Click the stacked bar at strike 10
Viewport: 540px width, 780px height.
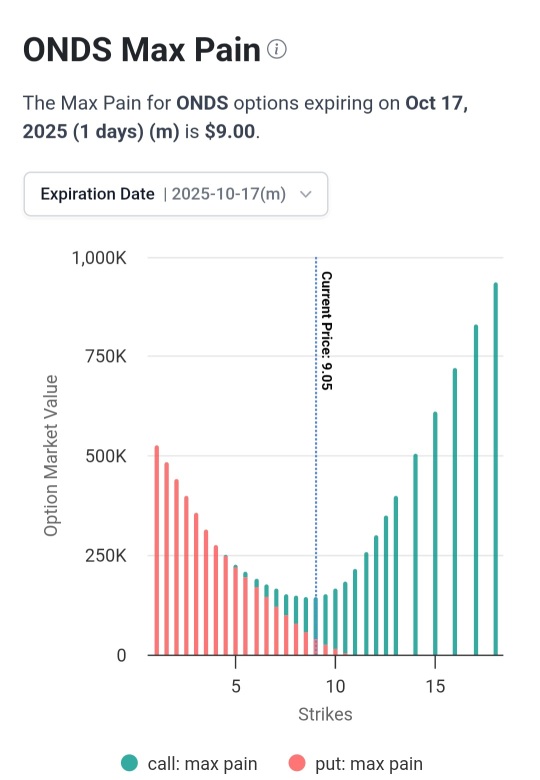335,622
